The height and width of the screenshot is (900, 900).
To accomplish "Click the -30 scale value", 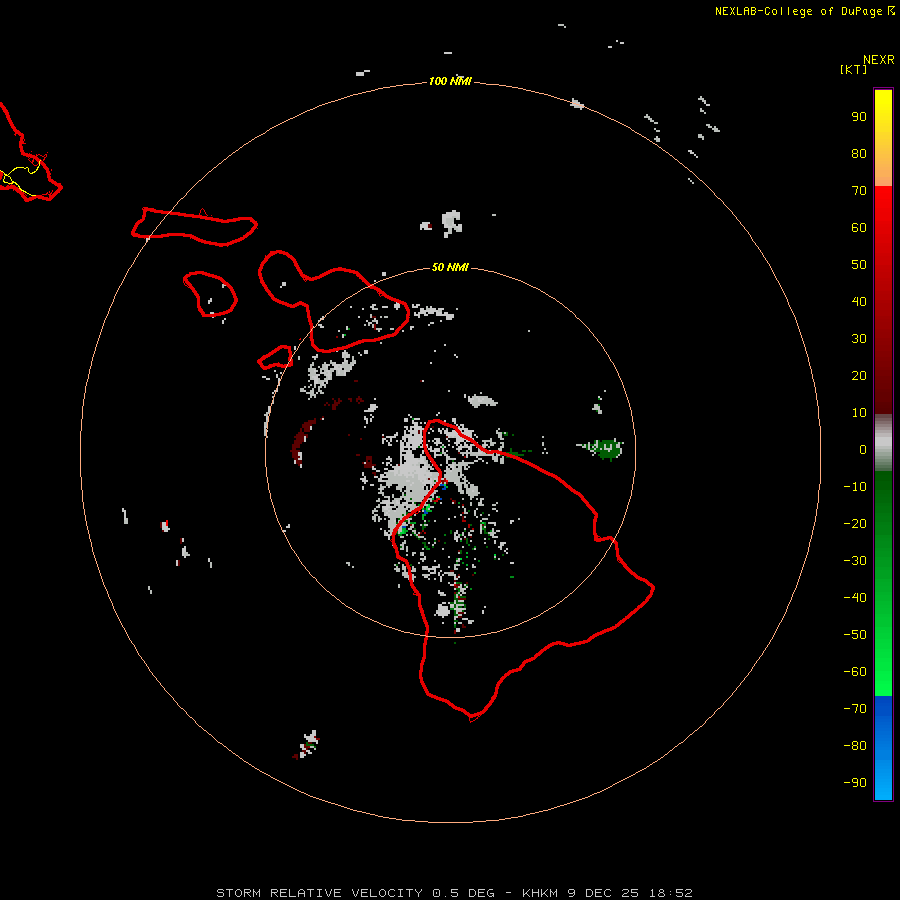I will click(855, 561).
